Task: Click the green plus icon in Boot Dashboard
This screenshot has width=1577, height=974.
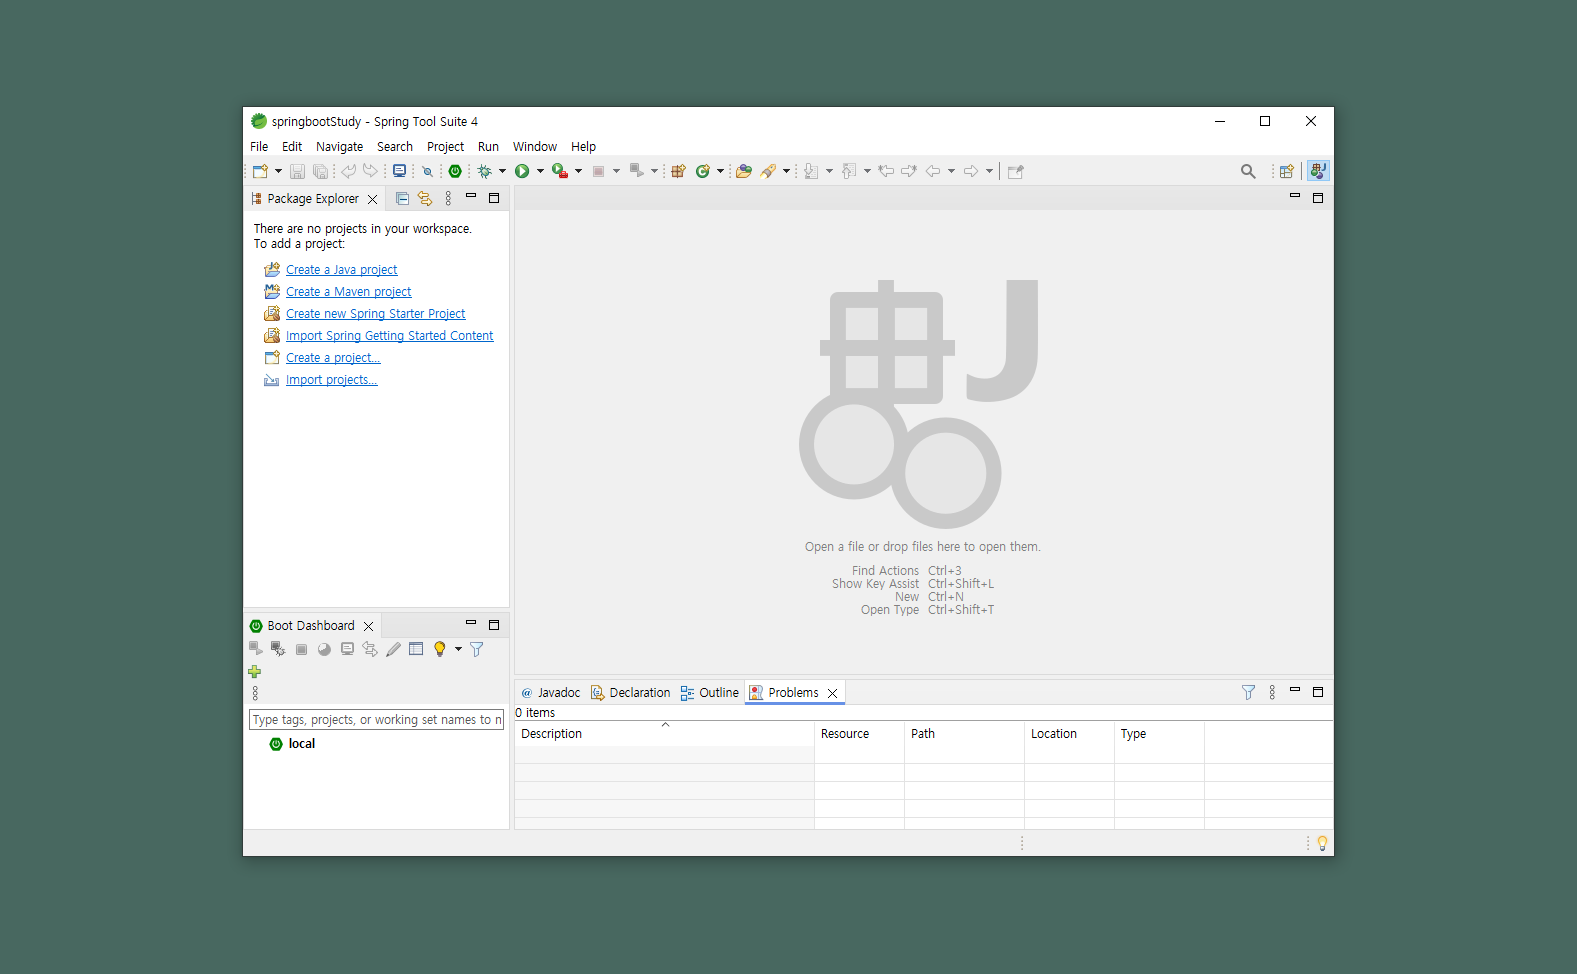Action: pyautogui.click(x=255, y=672)
